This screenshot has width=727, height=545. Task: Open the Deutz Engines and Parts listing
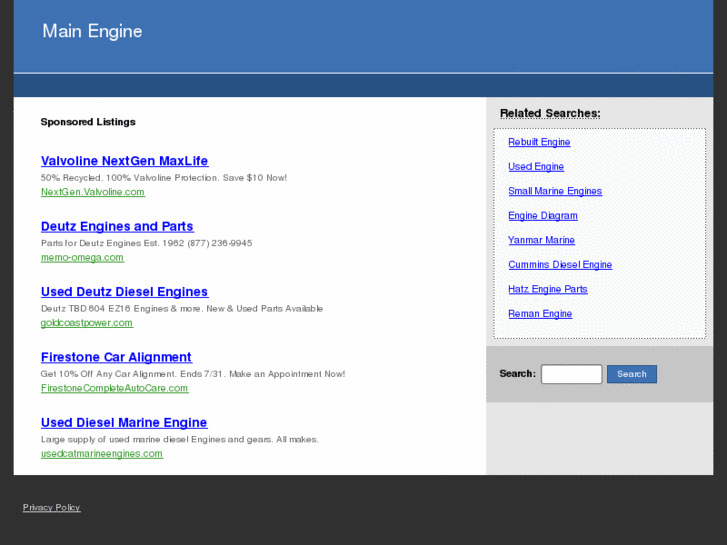(117, 226)
